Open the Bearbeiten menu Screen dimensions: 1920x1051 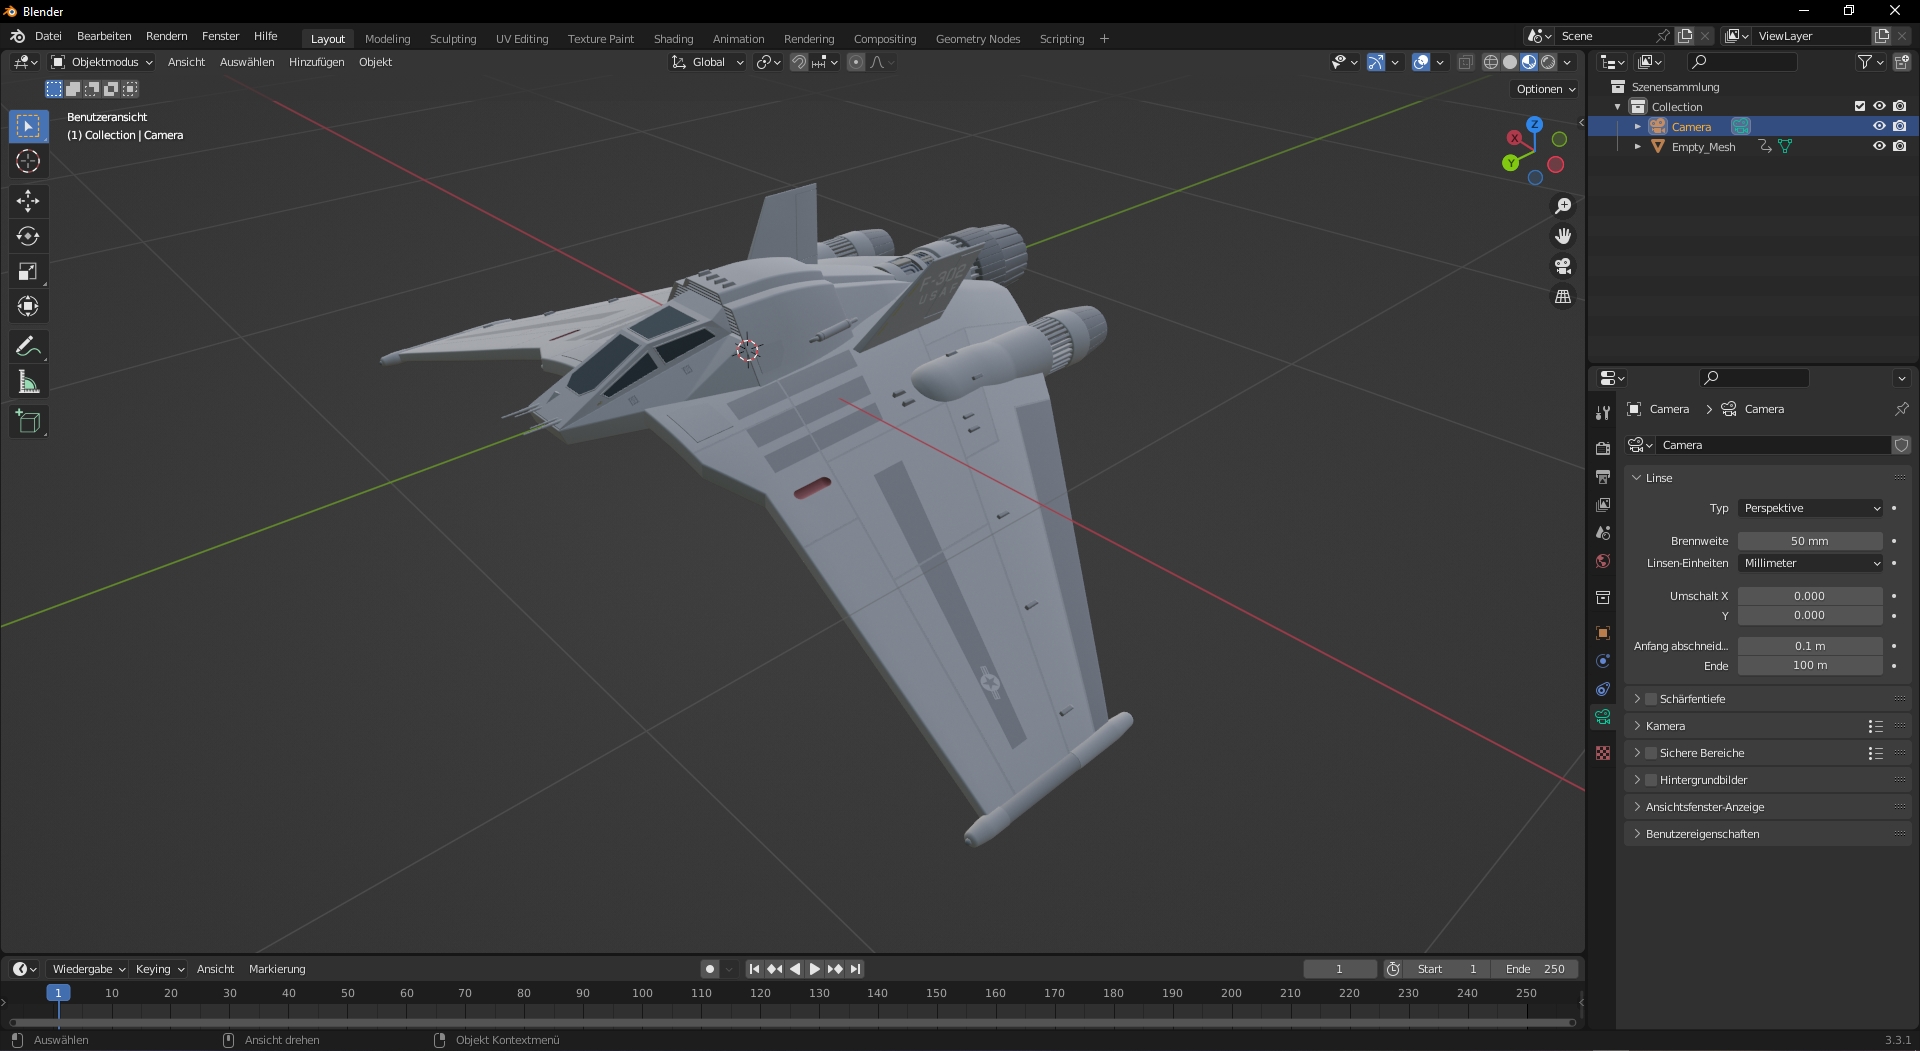coord(104,36)
